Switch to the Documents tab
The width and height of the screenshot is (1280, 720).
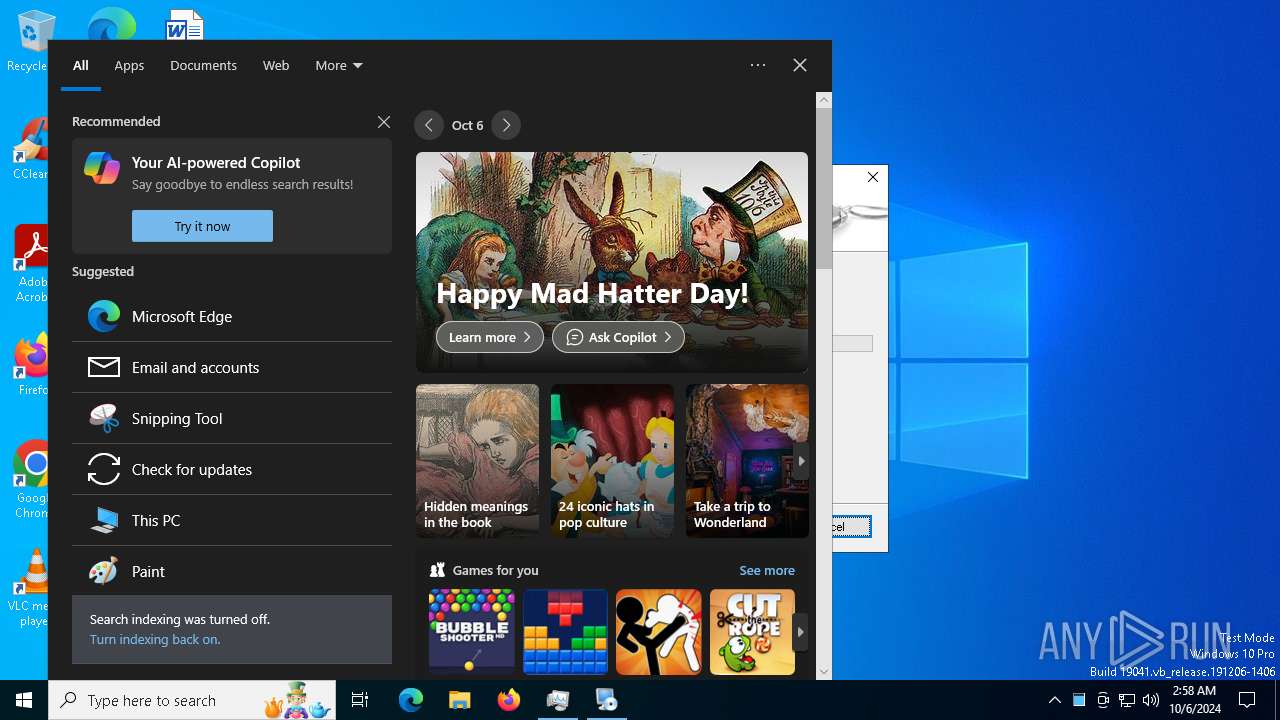203,65
